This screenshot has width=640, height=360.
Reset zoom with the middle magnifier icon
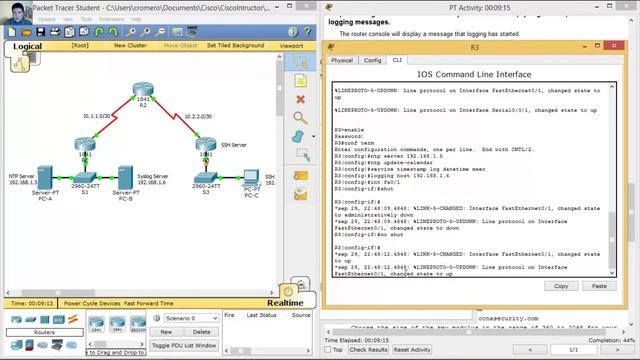(x=145, y=32)
